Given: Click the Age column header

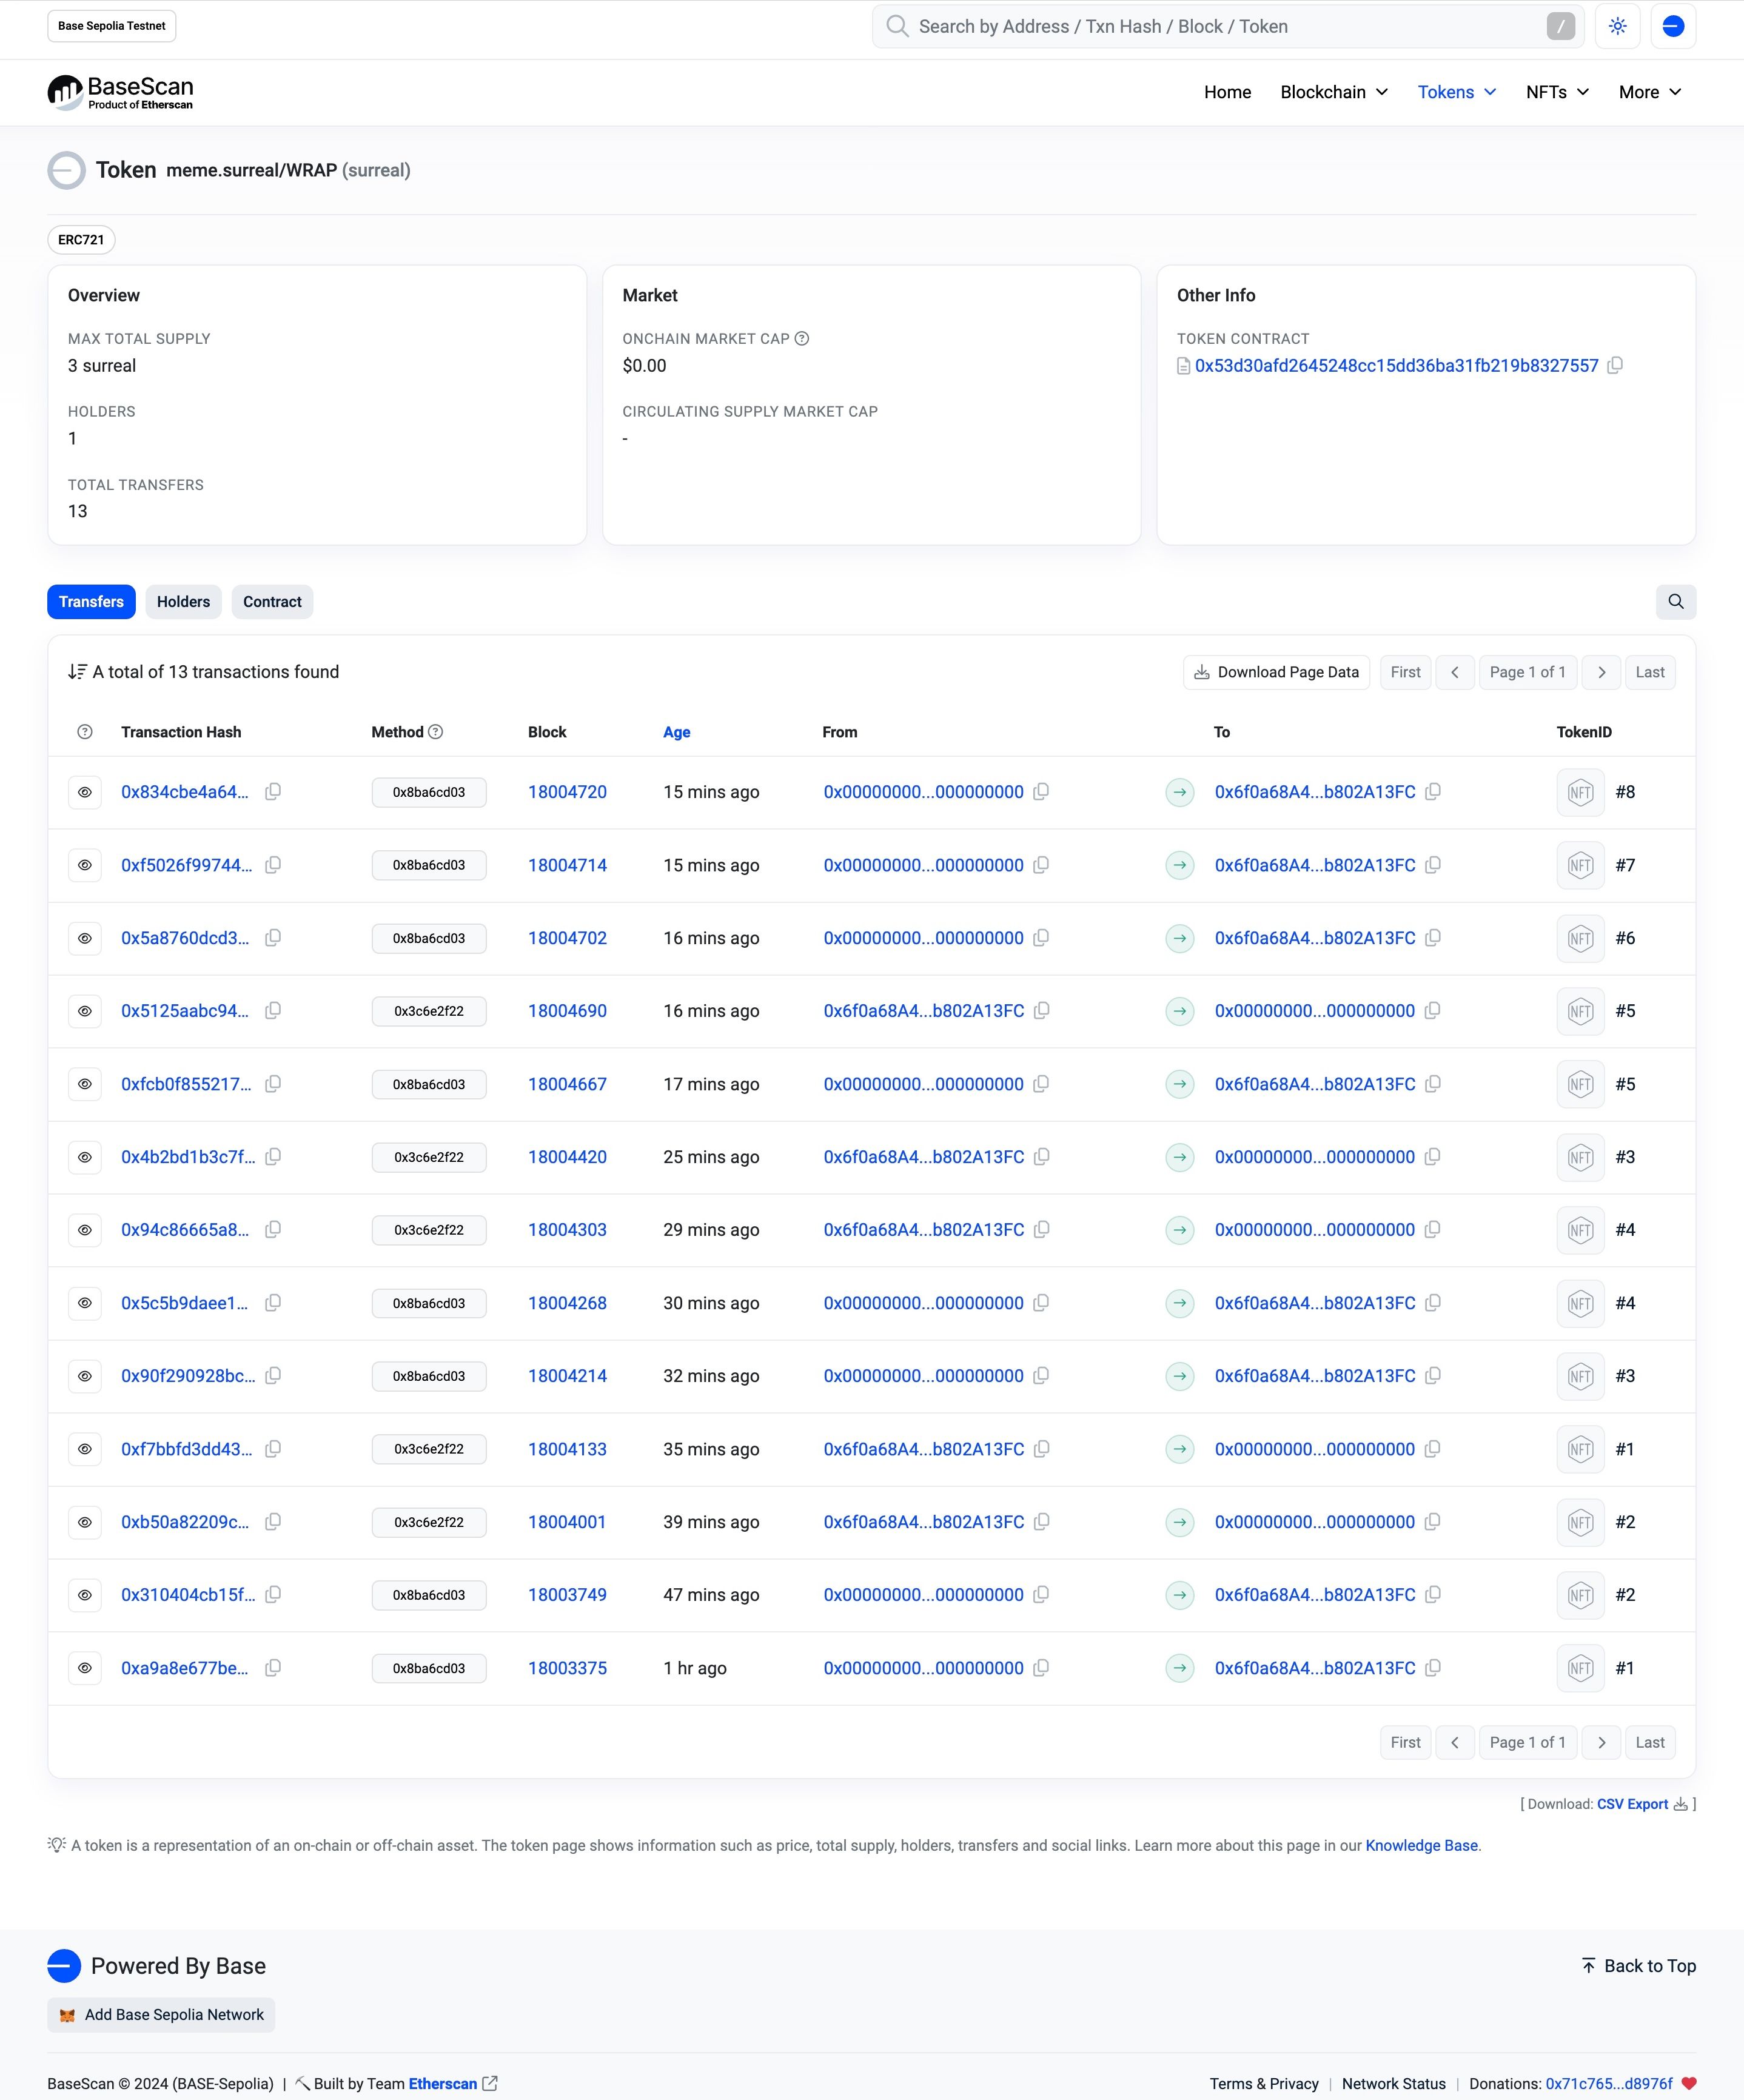Looking at the screenshot, I should (677, 732).
